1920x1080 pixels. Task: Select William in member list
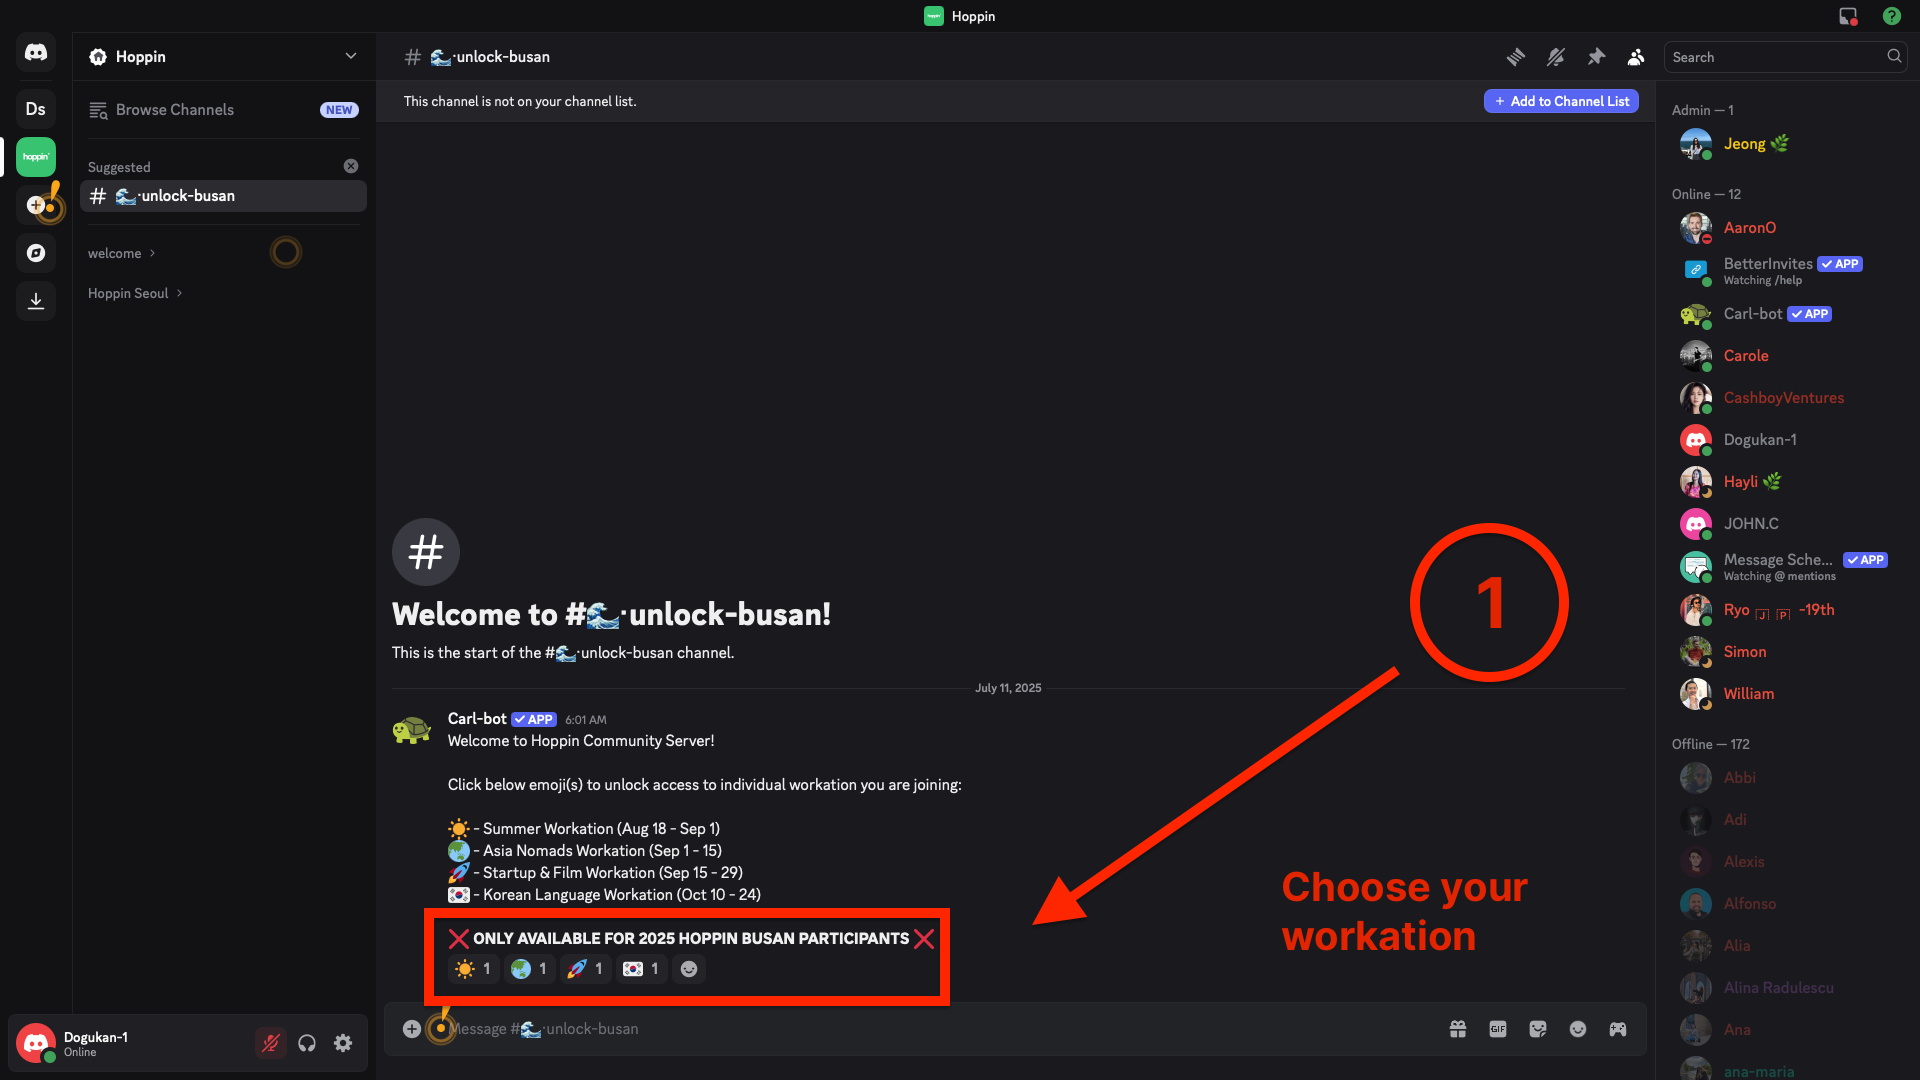point(1784,694)
